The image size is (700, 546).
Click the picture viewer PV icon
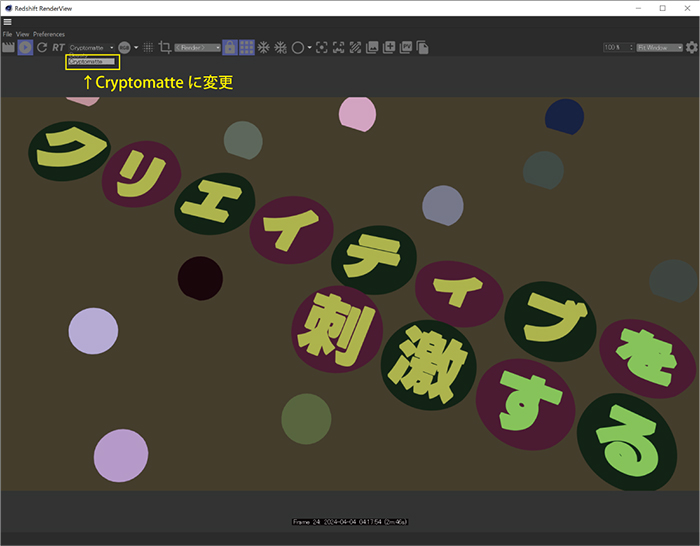click(406, 47)
